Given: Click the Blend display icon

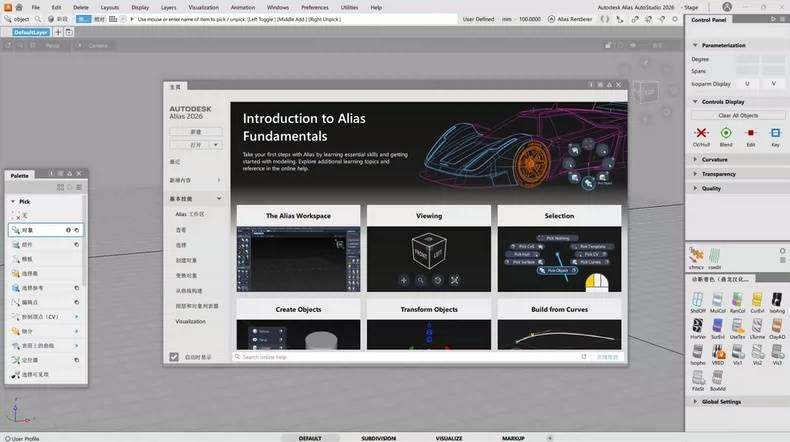Looking at the screenshot, I should 725,132.
